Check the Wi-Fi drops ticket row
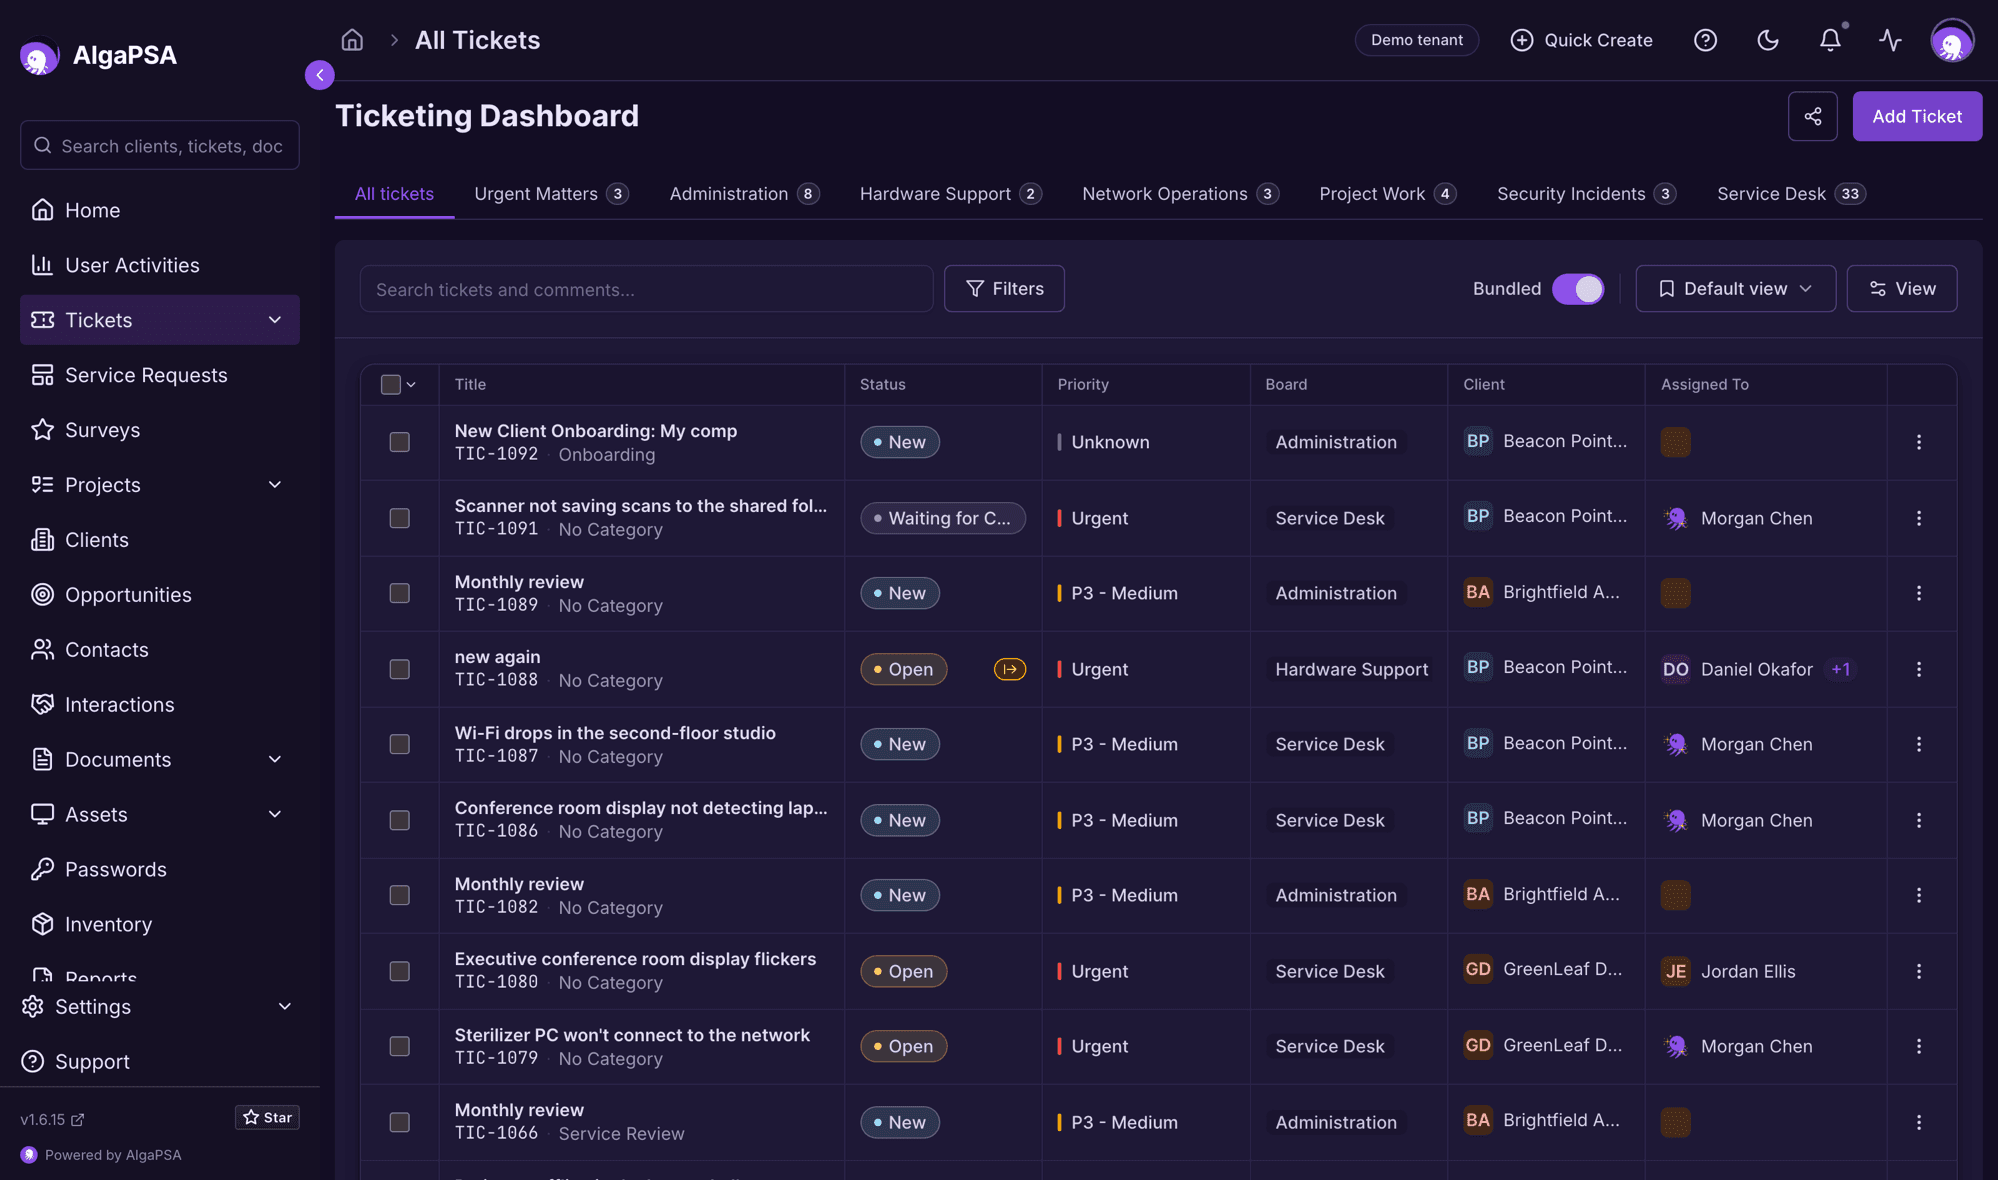The height and width of the screenshot is (1180, 1998). pyautogui.click(x=399, y=744)
